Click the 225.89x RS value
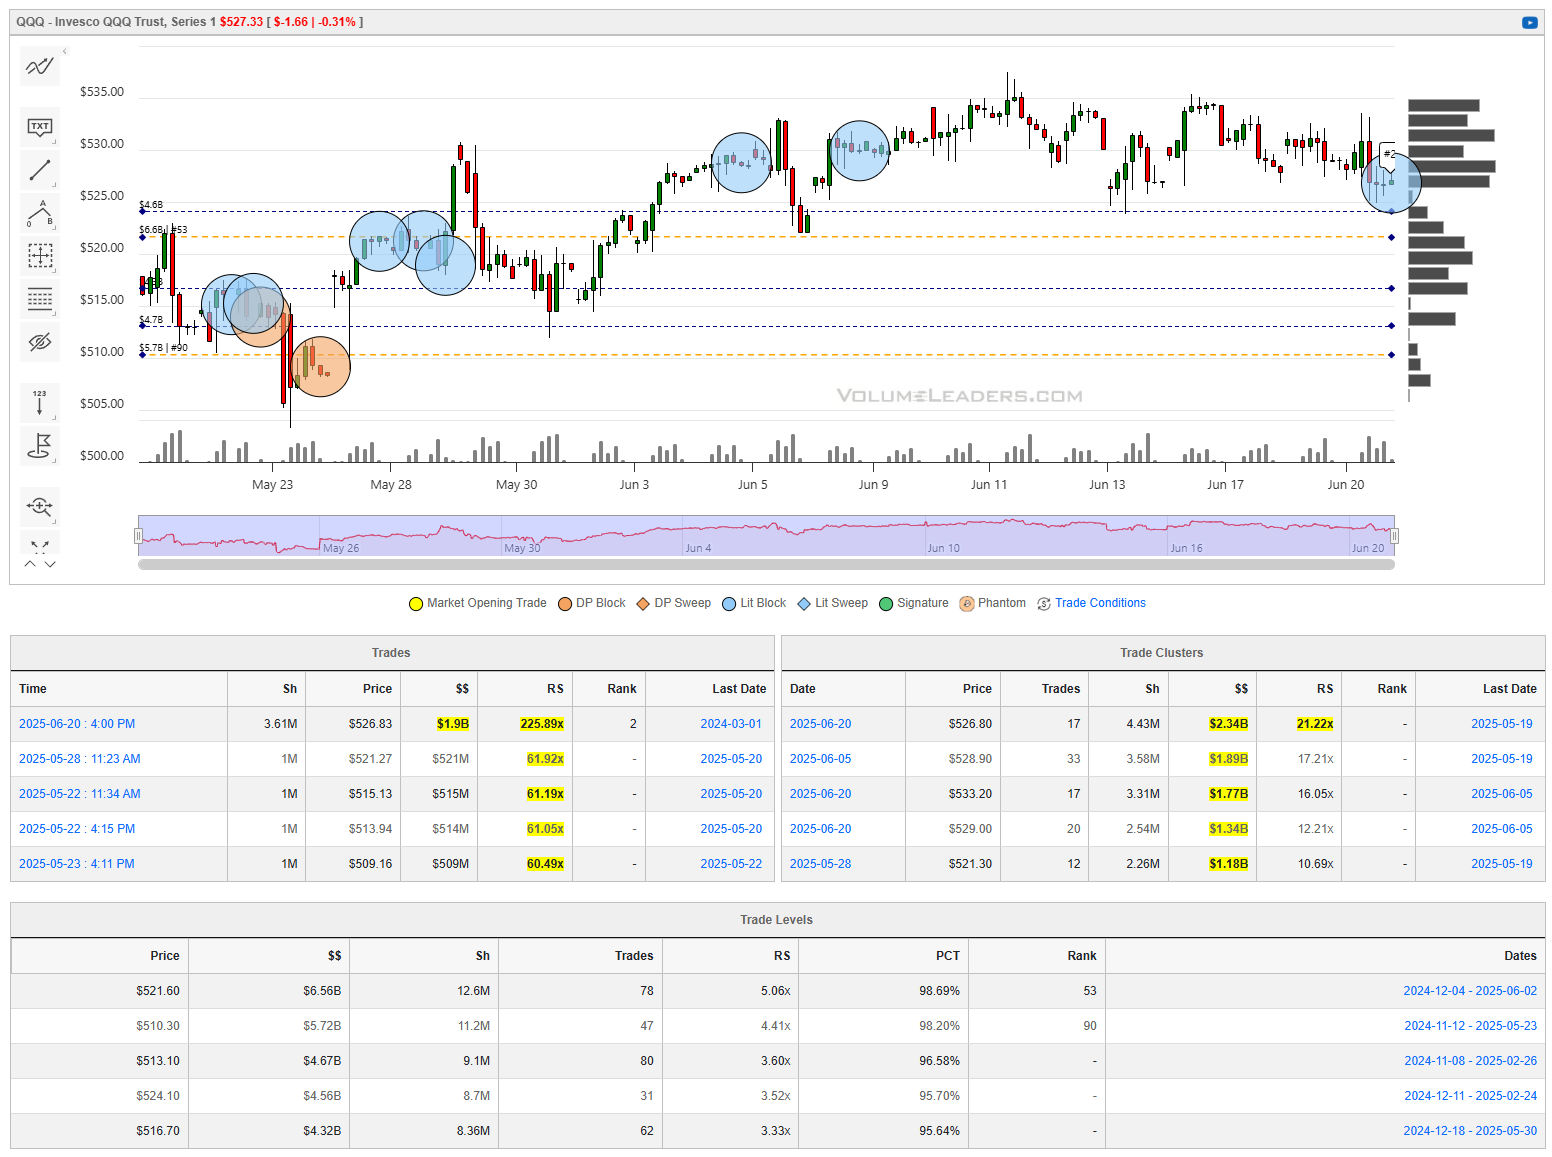Screen dimensions: 1552x1157 [542, 724]
